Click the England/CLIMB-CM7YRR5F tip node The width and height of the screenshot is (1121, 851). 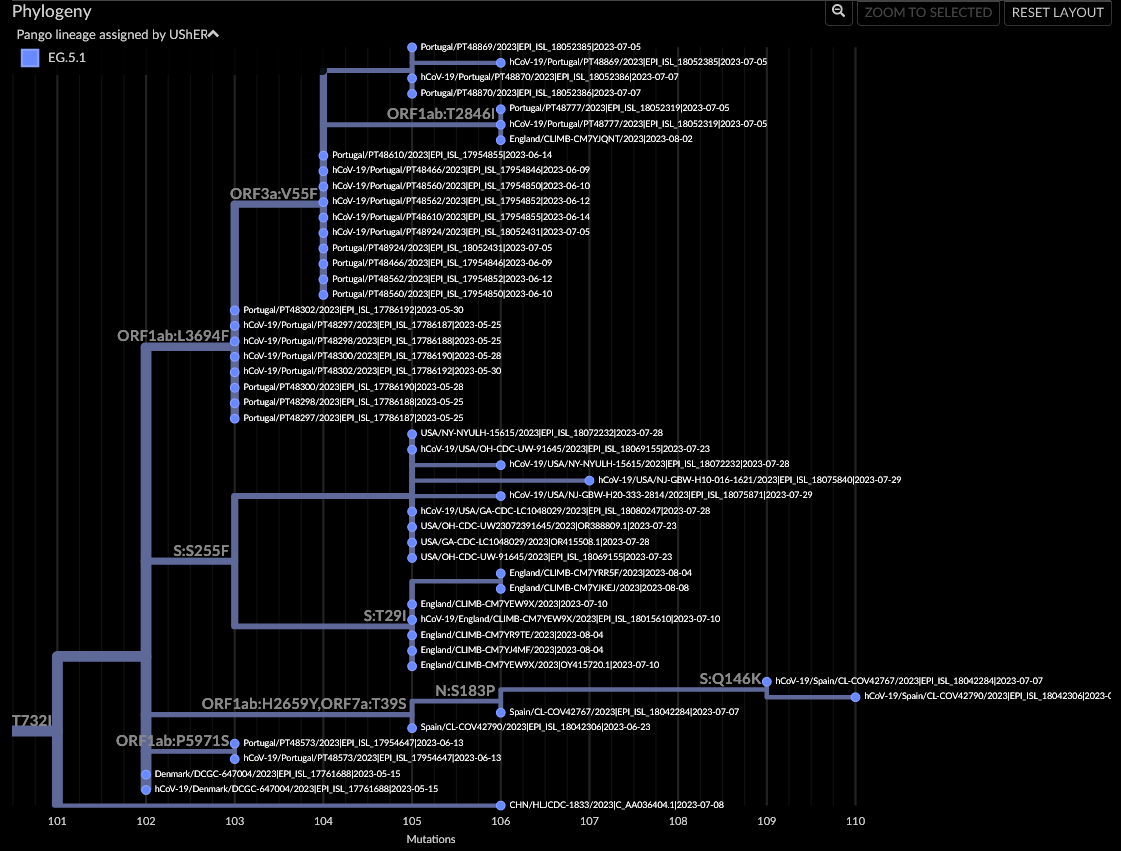coord(499,573)
